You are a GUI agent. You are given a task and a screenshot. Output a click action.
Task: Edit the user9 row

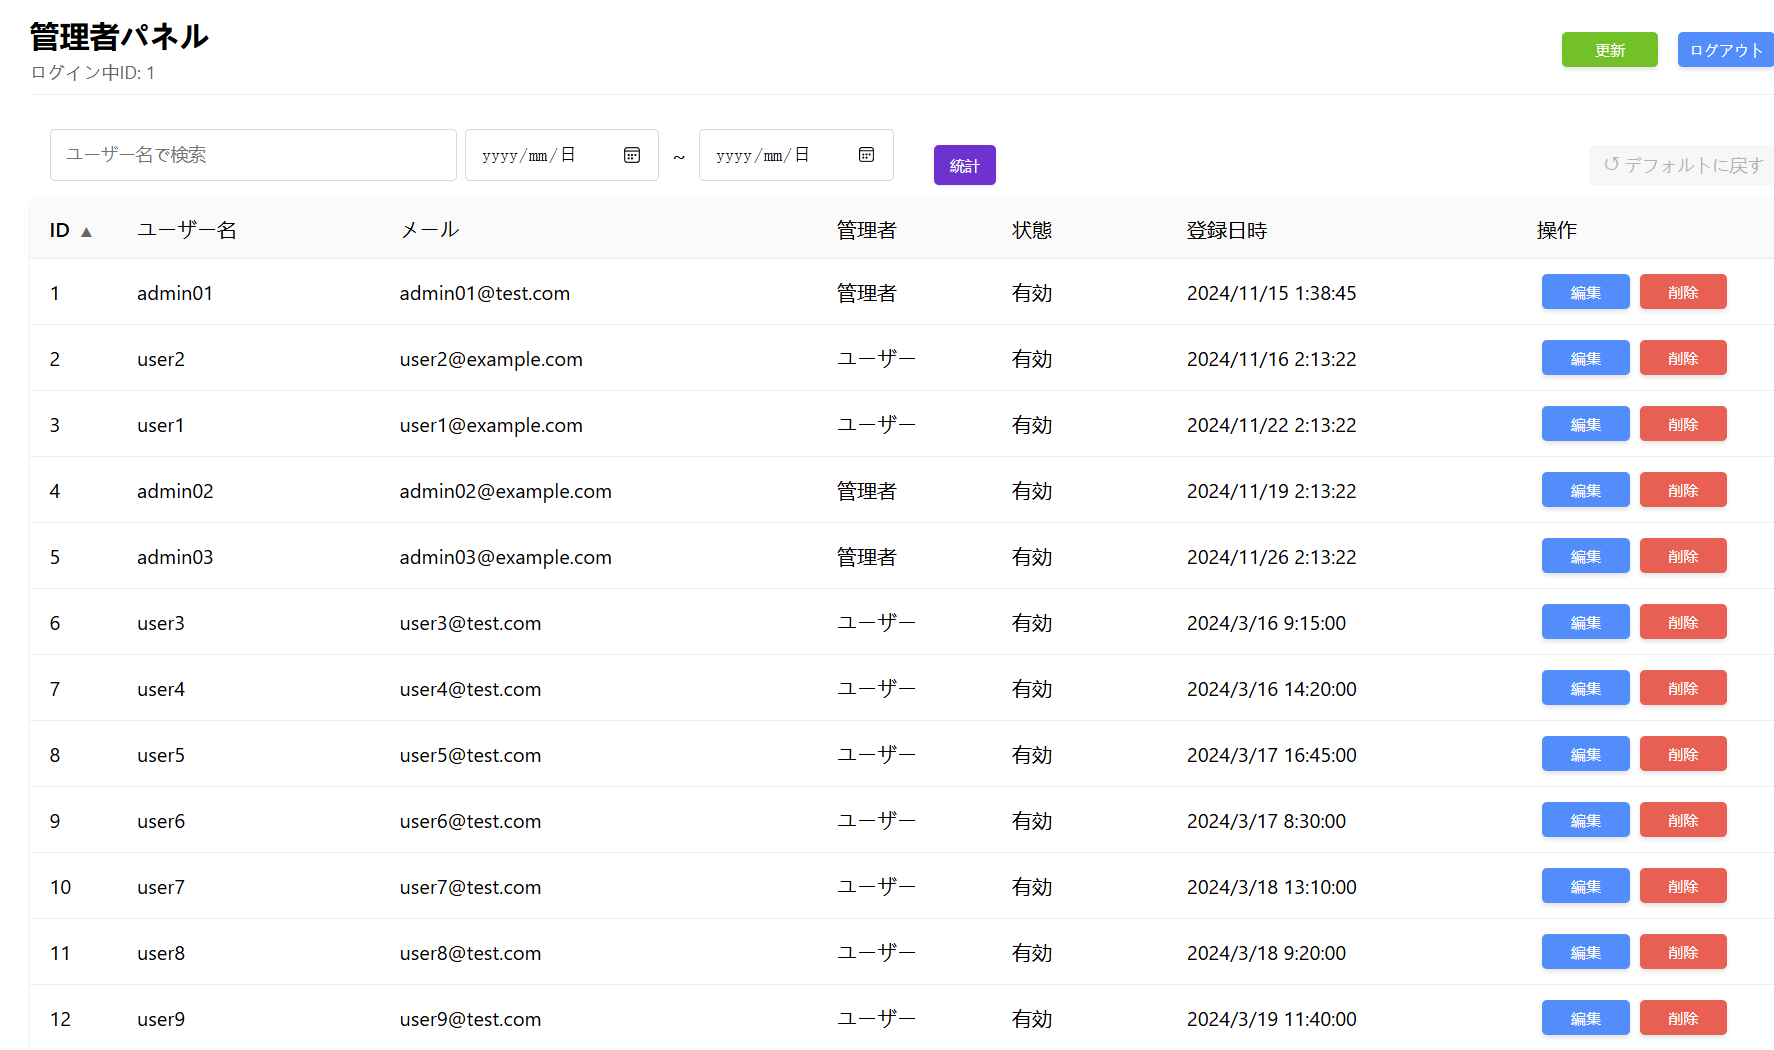tap(1585, 1018)
